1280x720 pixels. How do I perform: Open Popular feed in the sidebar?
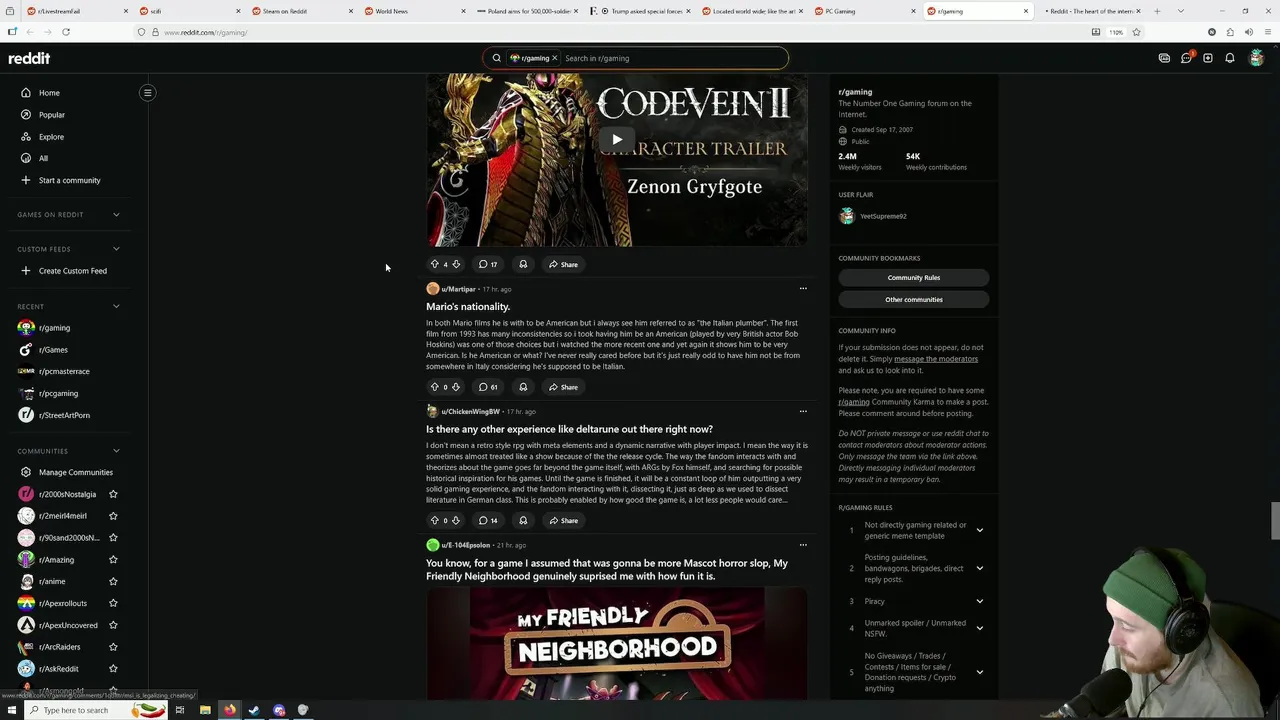(x=51, y=115)
